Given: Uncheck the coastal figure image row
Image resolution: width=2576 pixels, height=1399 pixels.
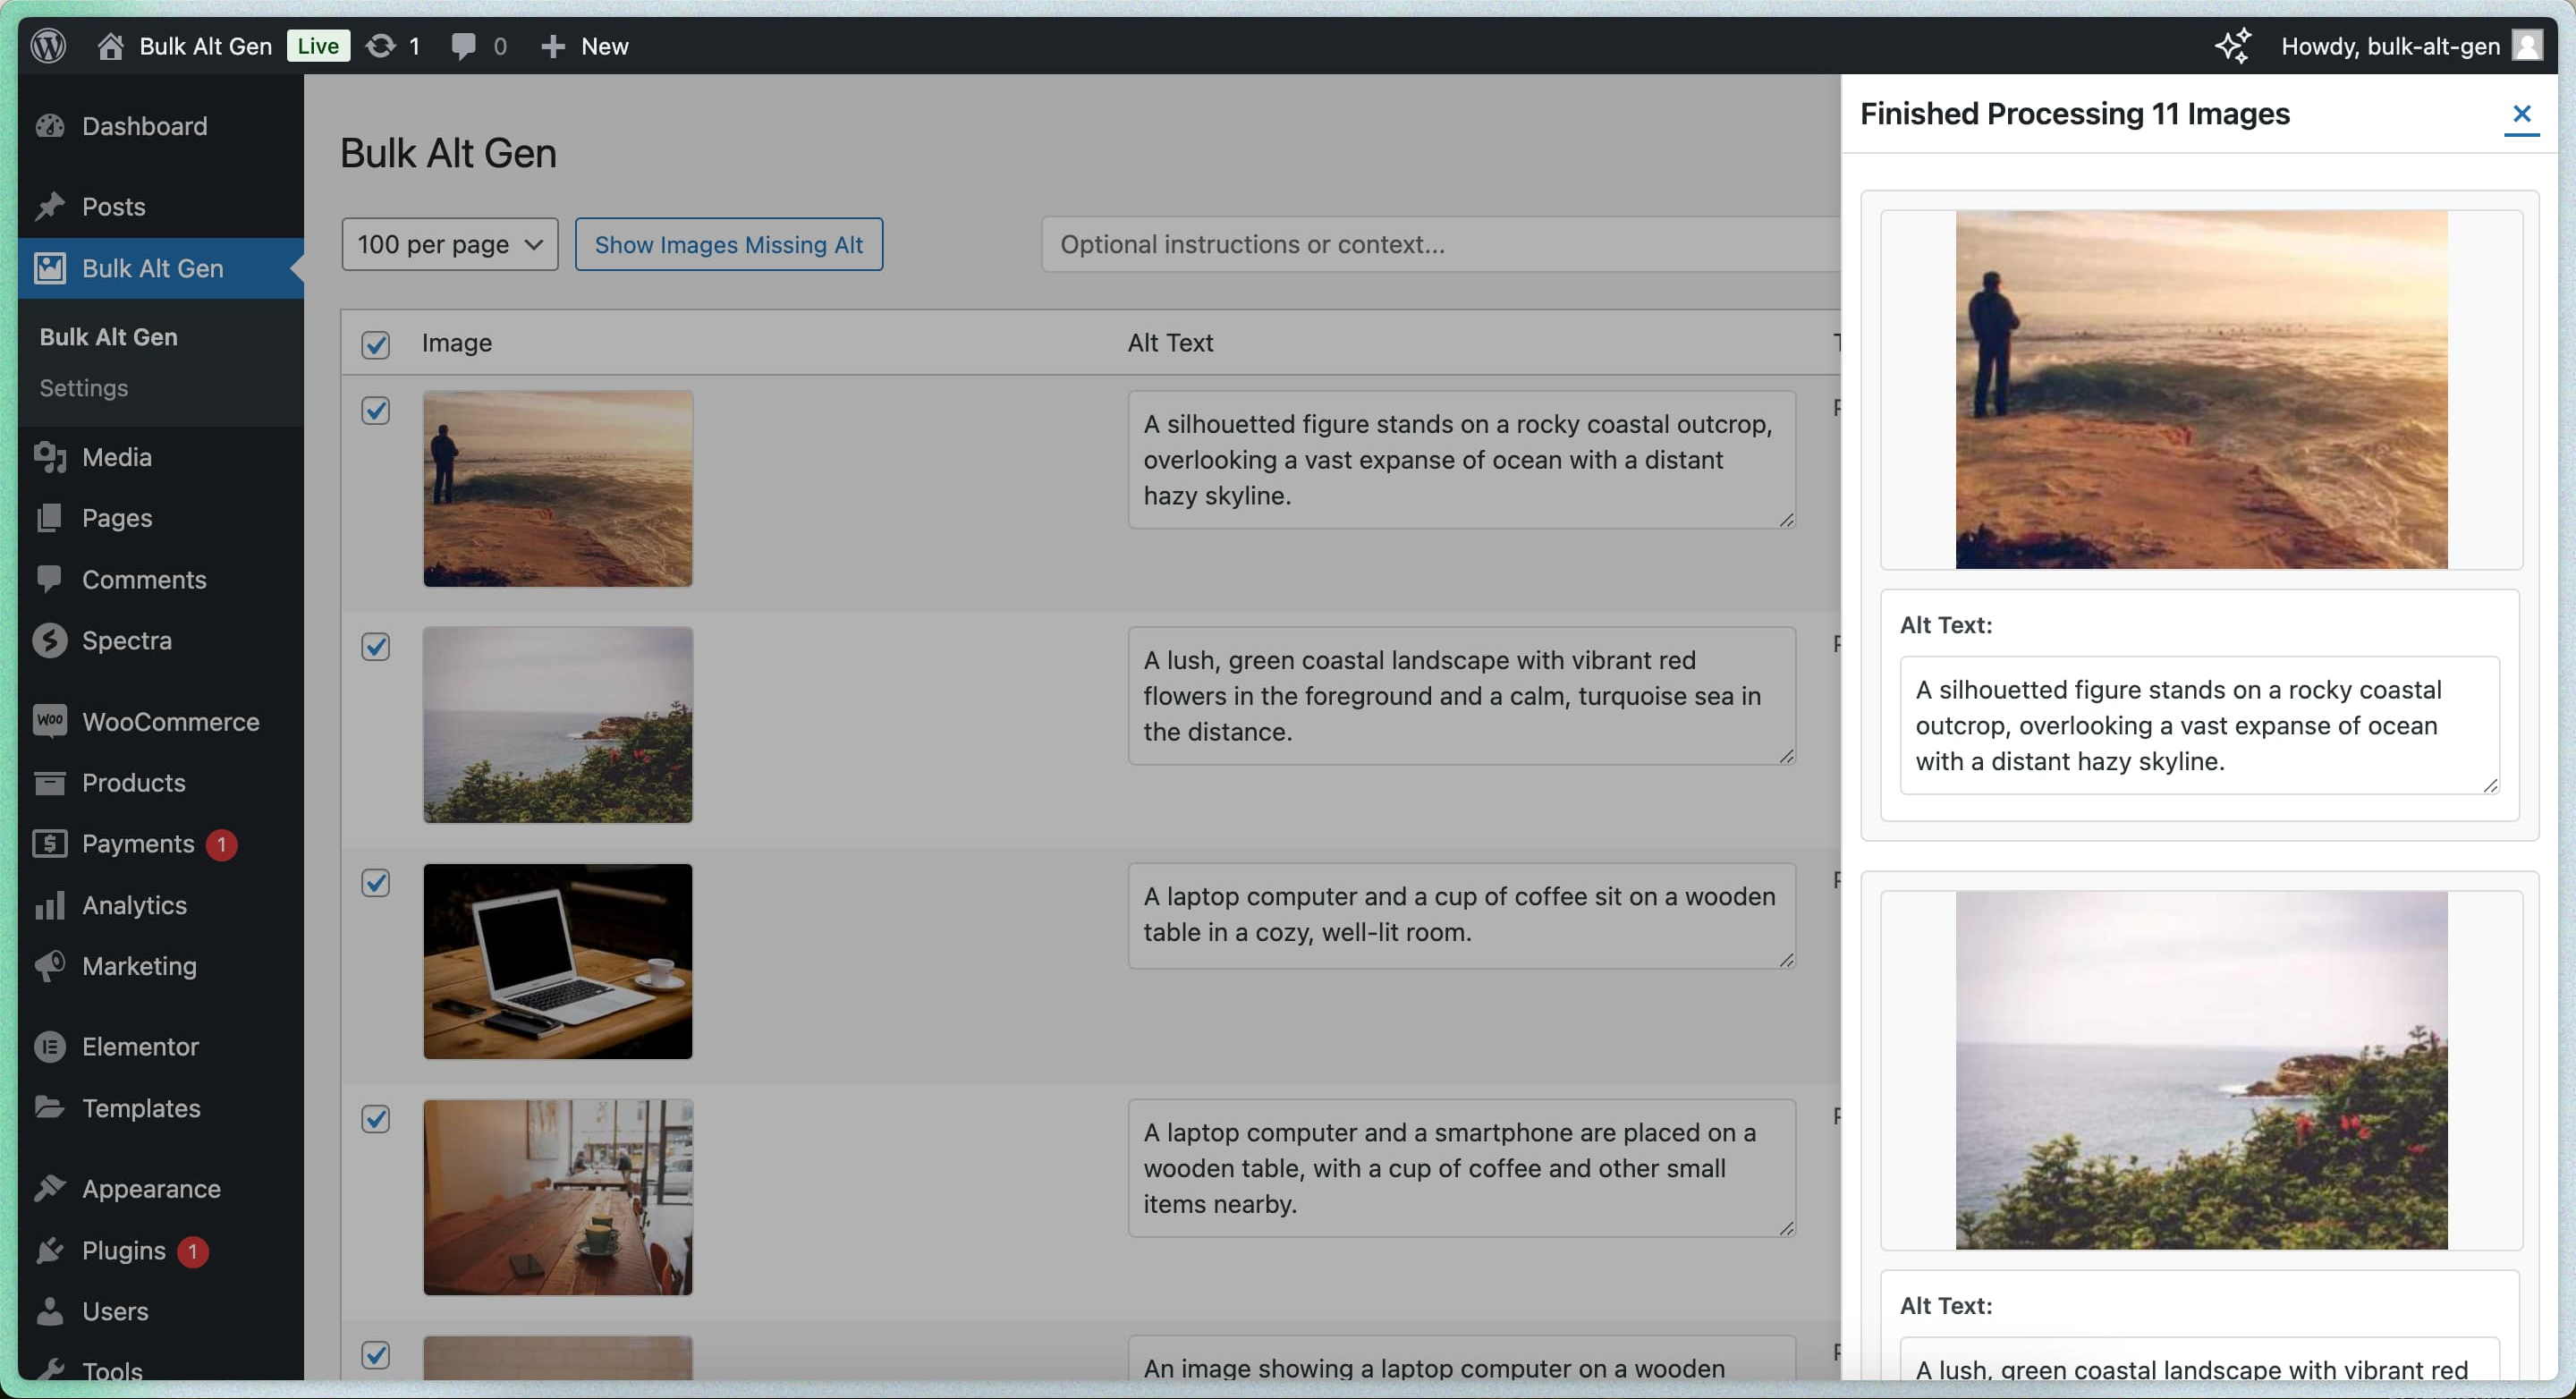Looking at the screenshot, I should (375, 410).
